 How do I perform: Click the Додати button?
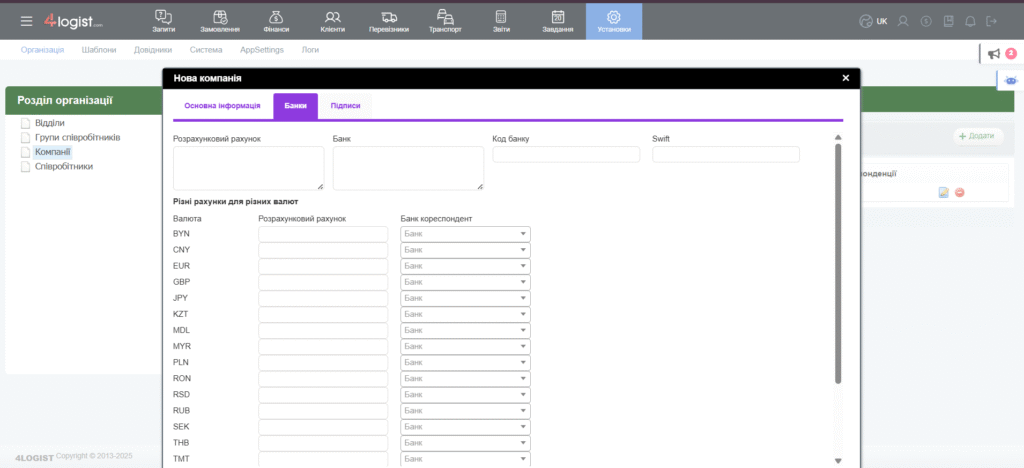(977, 136)
